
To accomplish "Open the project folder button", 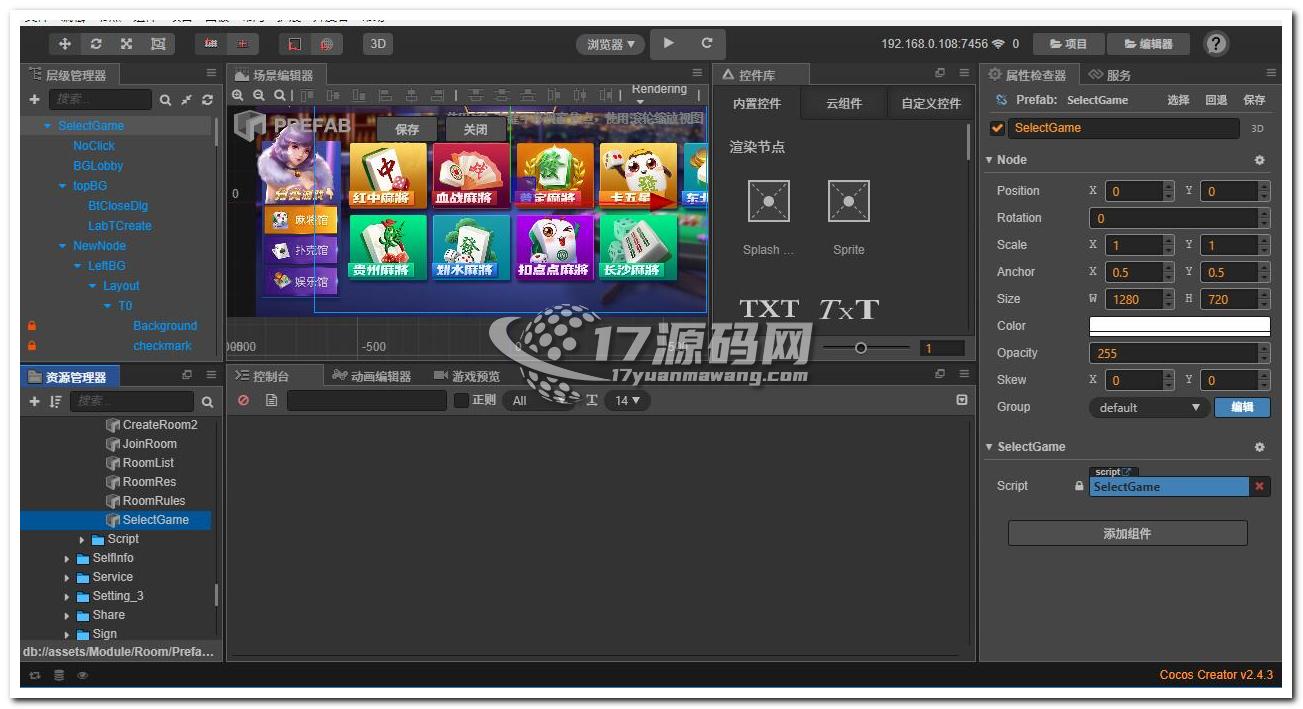I will 1067,44.
